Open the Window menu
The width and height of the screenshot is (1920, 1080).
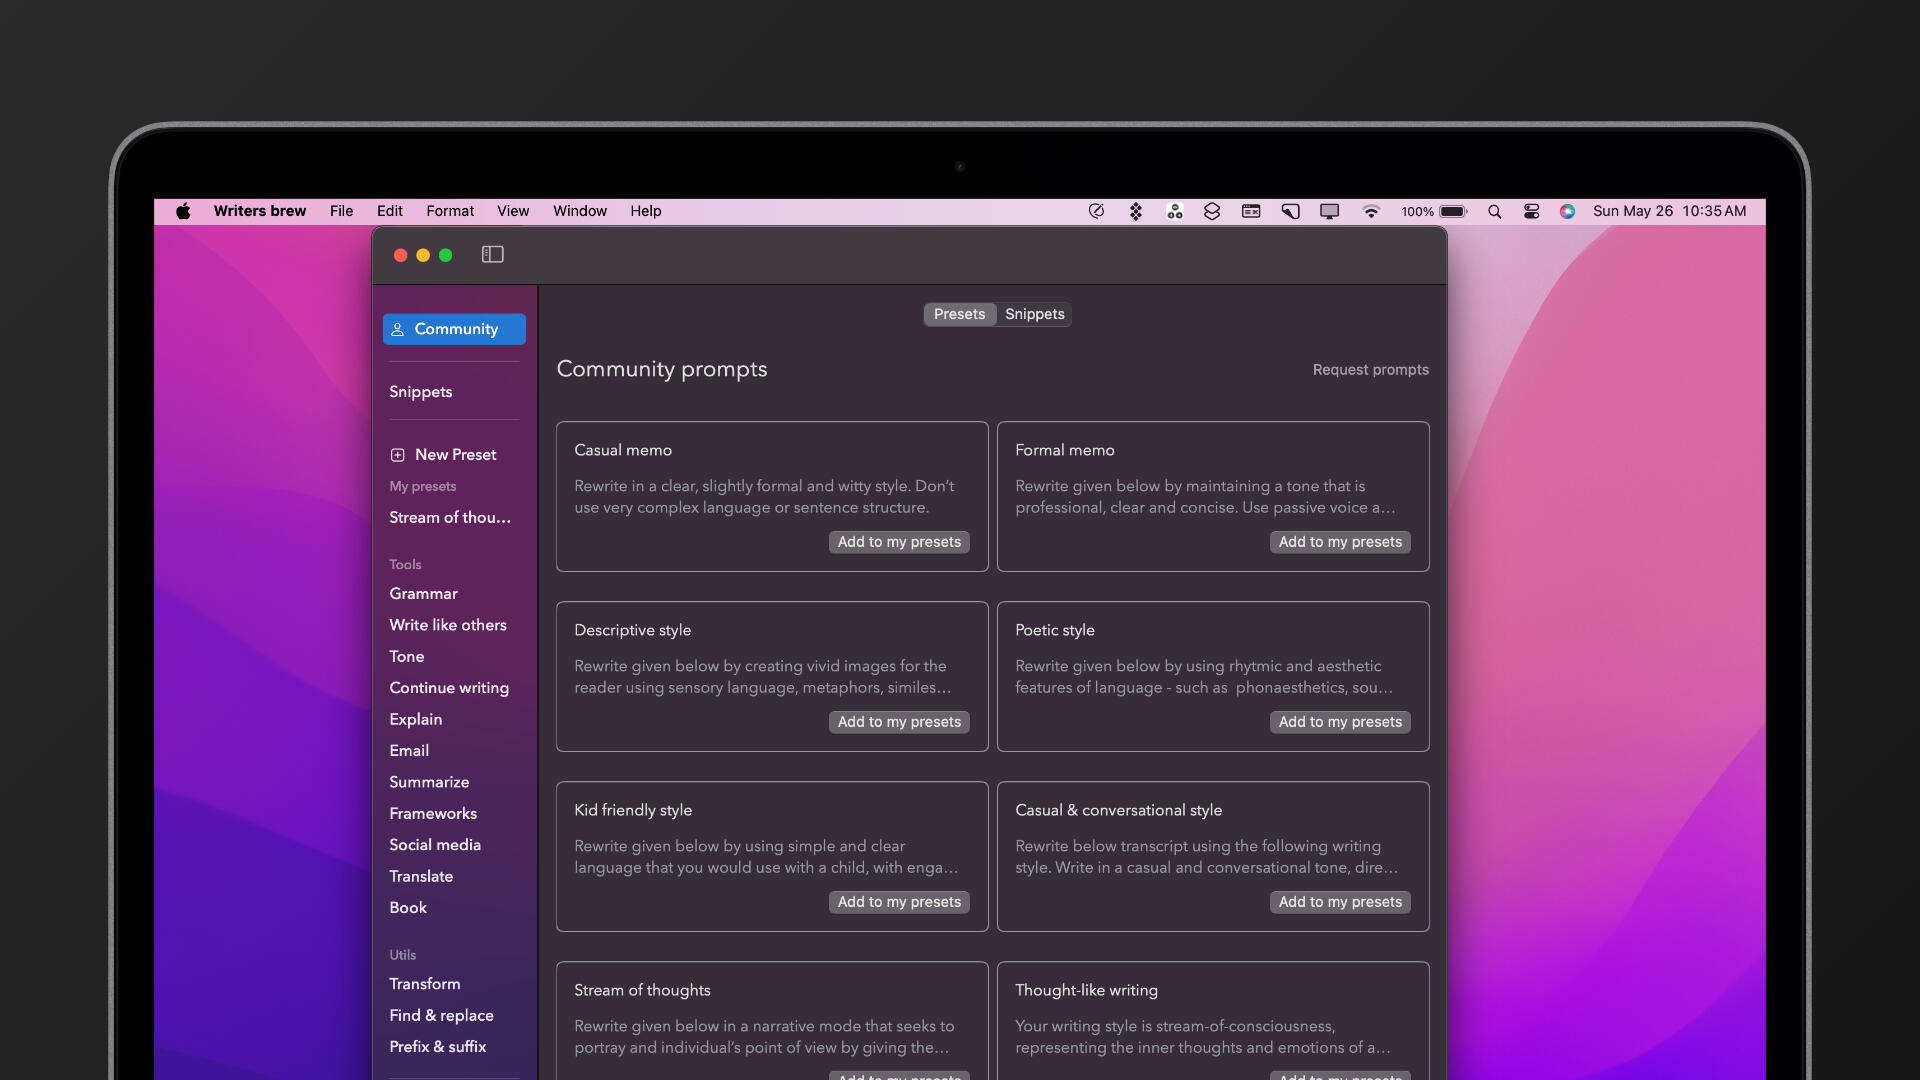[x=580, y=211]
